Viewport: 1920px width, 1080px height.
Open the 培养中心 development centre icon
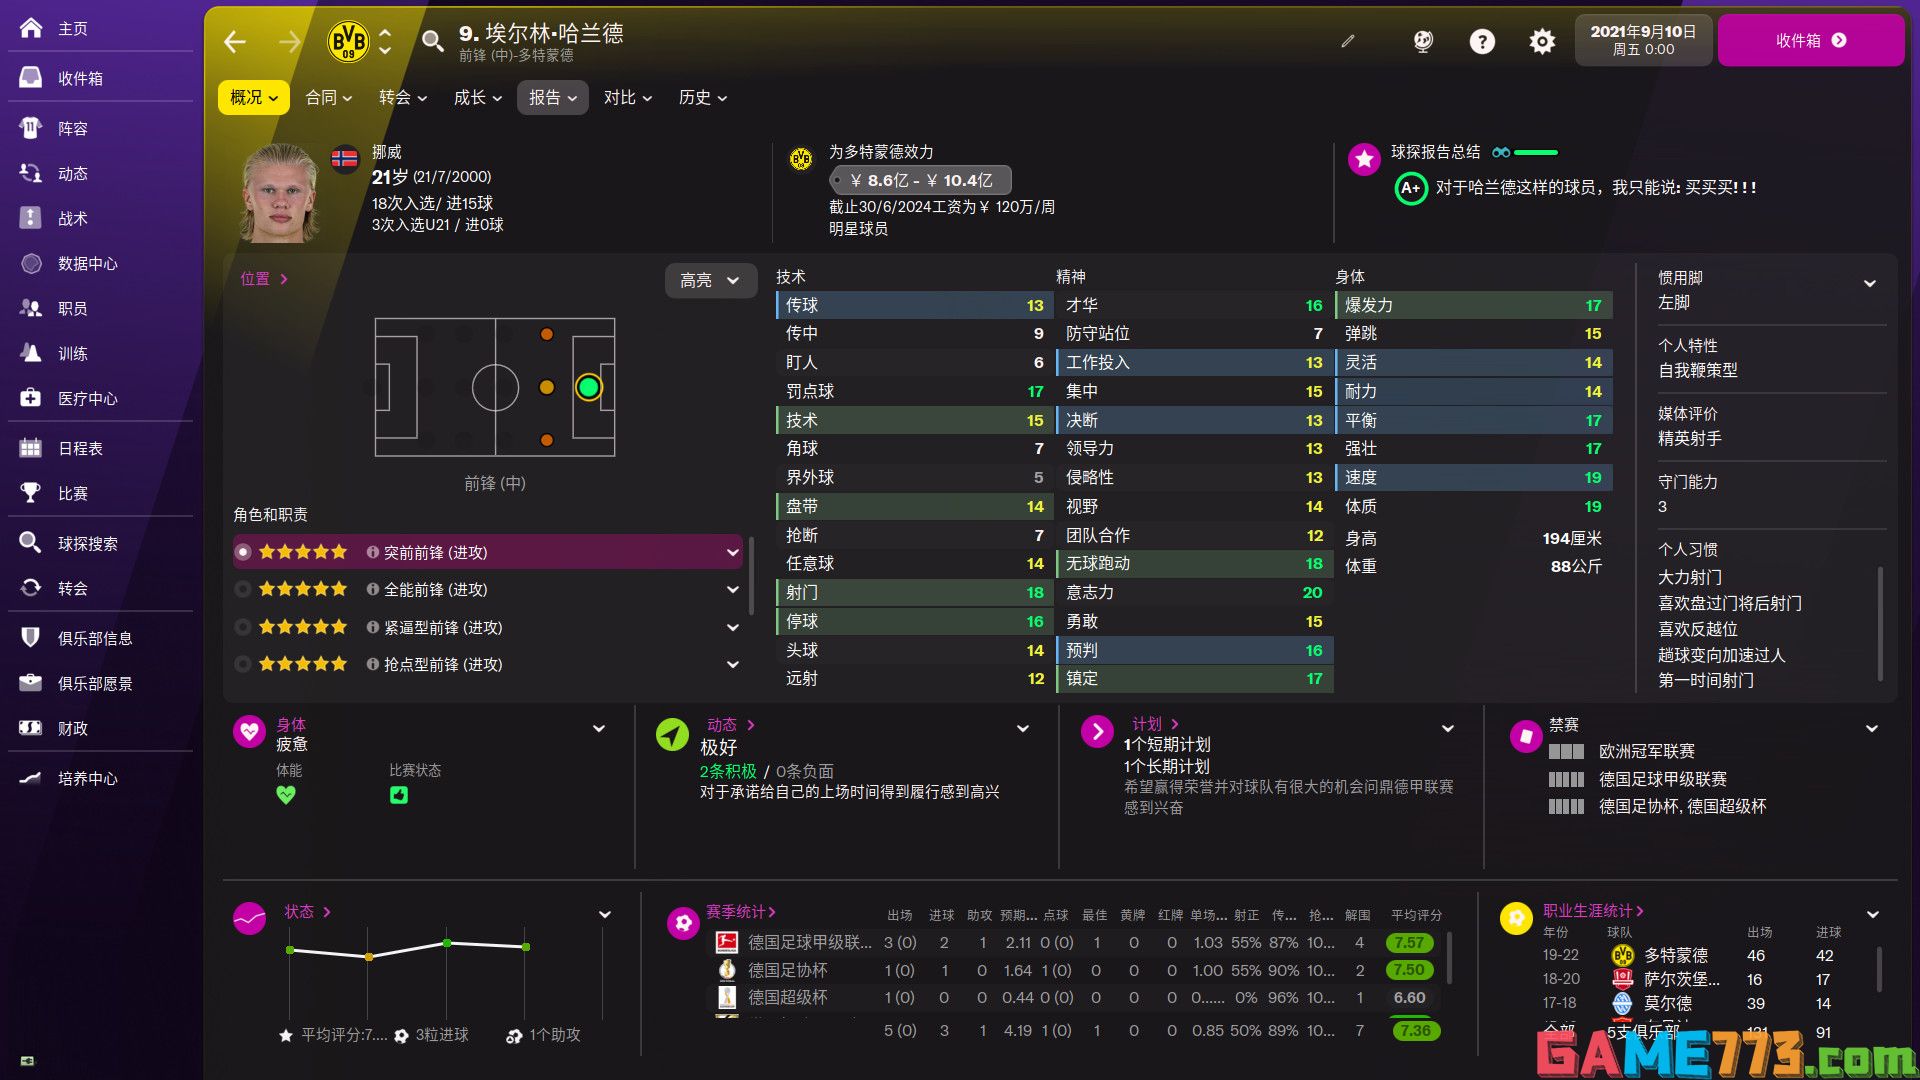pyautogui.click(x=31, y=778)
